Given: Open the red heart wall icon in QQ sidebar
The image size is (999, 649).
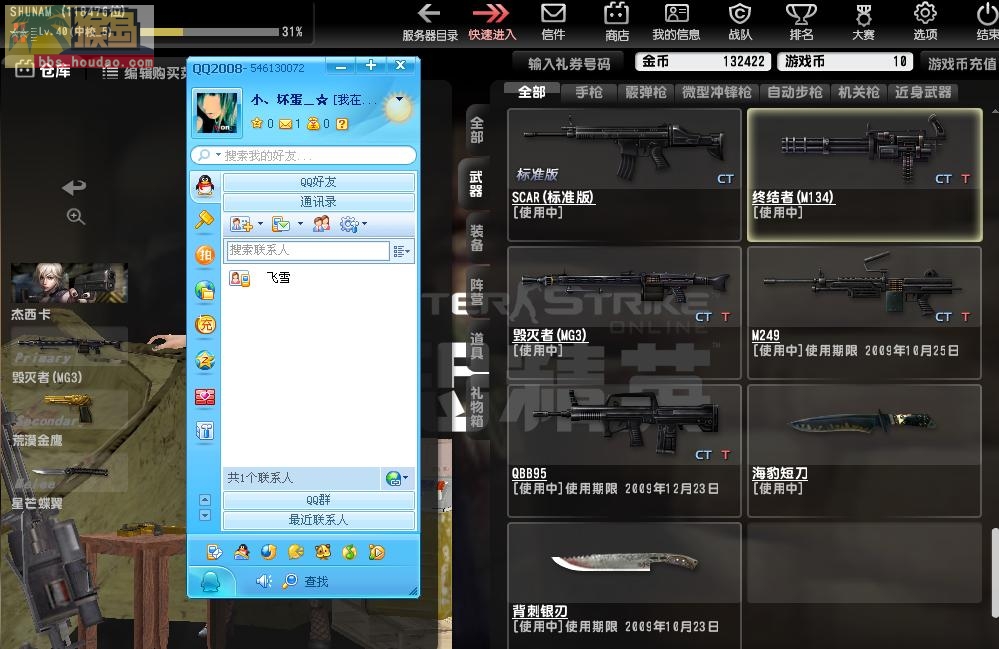Looking at the screenshot, I should [x=205, y=397].
